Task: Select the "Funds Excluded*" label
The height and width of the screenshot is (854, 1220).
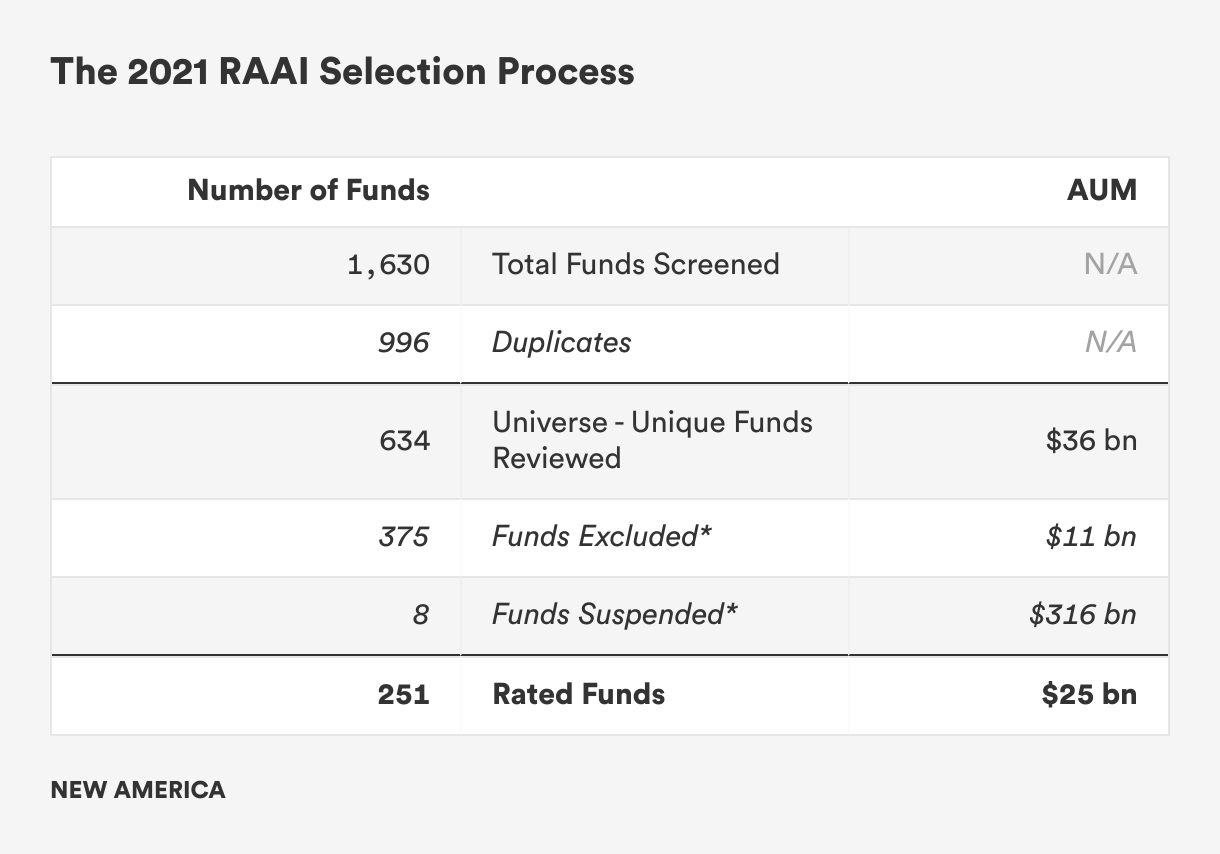Action: click(x=601, y=537)
